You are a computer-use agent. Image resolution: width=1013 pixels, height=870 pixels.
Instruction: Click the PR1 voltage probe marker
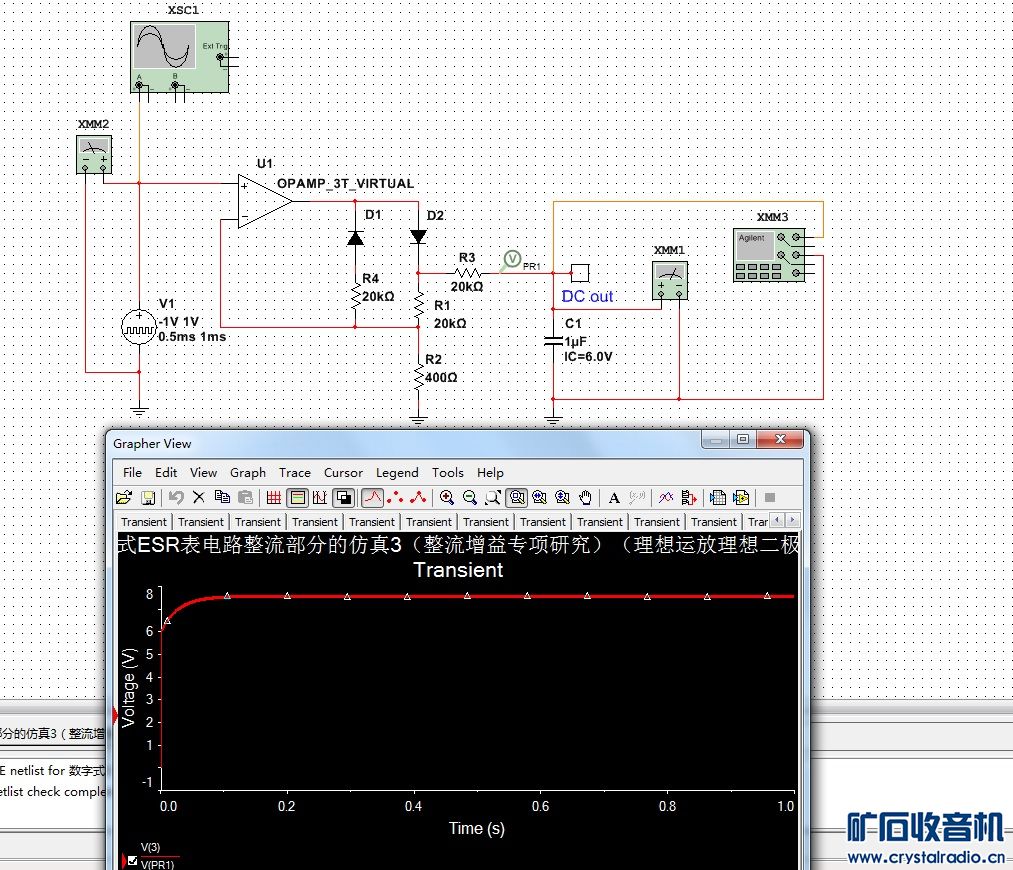click(x=512, y=259)
